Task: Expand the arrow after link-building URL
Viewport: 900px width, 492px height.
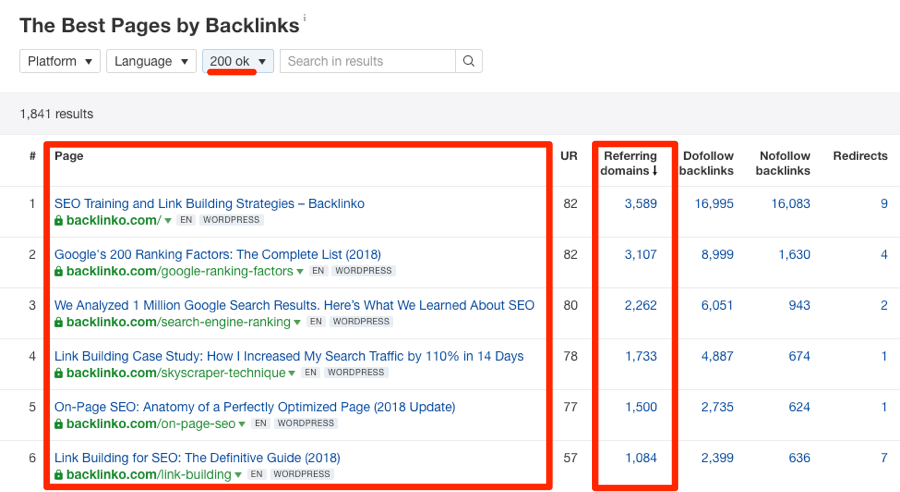Action: (x=238, y=475)
